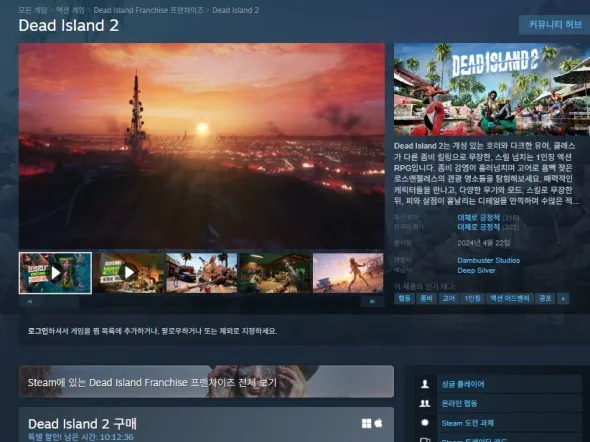This screenshot has height=442, width=590.
Task: Click the game description paragraph
Action: 487,173
